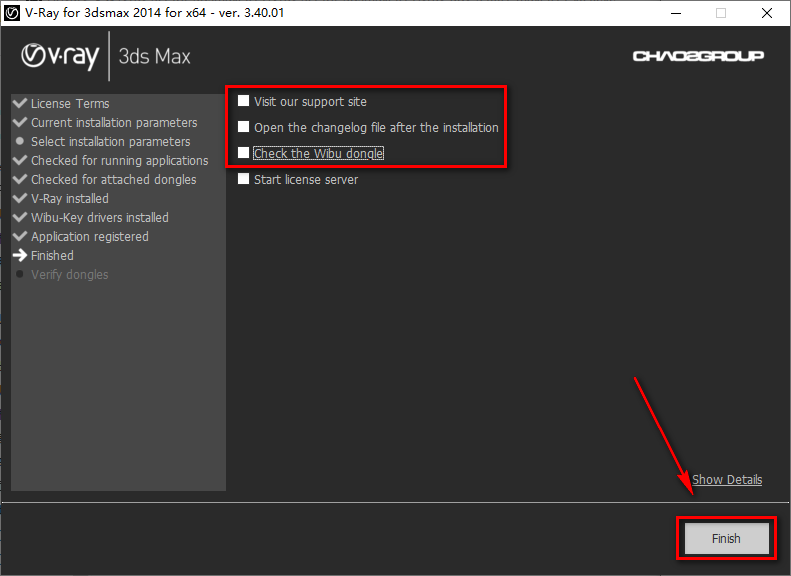The height and width of the screenshot is (576, 791).
Task: Enable the Visit our support site checkbox
Action: click(x=243, y=101)
